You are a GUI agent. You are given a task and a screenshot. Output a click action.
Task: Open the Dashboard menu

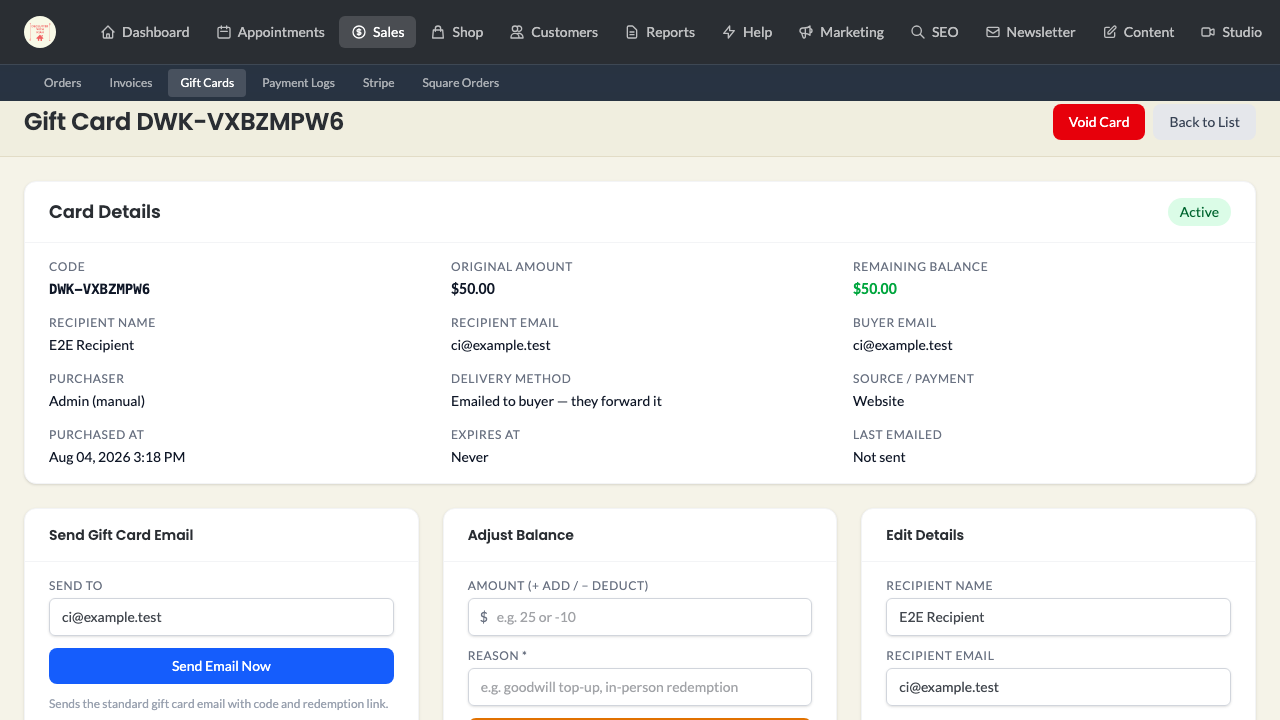click(x=145, y=32)
